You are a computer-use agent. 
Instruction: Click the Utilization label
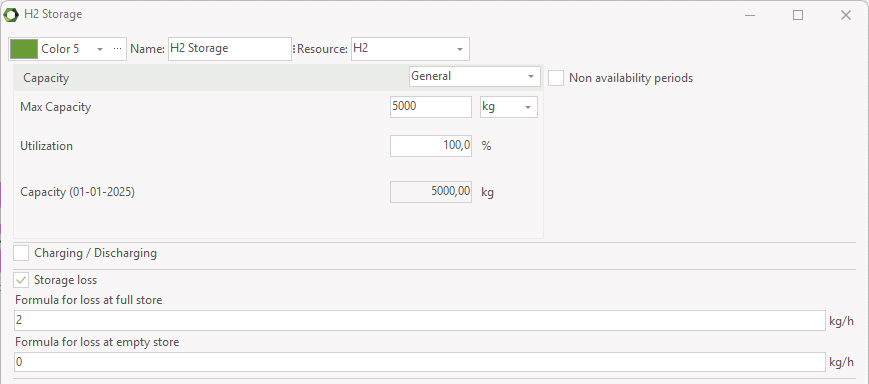47,146
